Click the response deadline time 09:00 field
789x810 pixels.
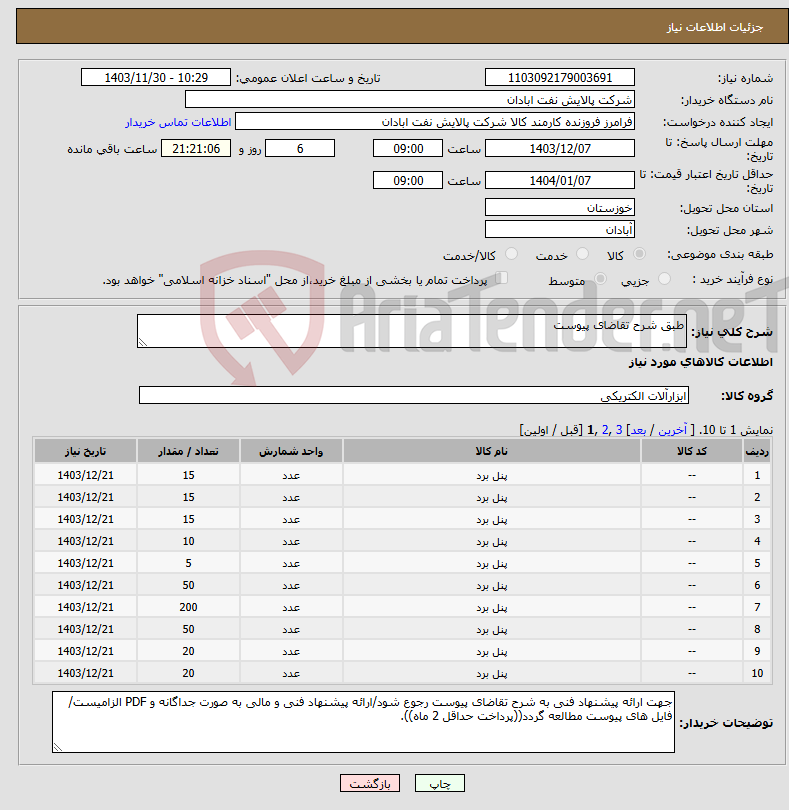(408, 149)
